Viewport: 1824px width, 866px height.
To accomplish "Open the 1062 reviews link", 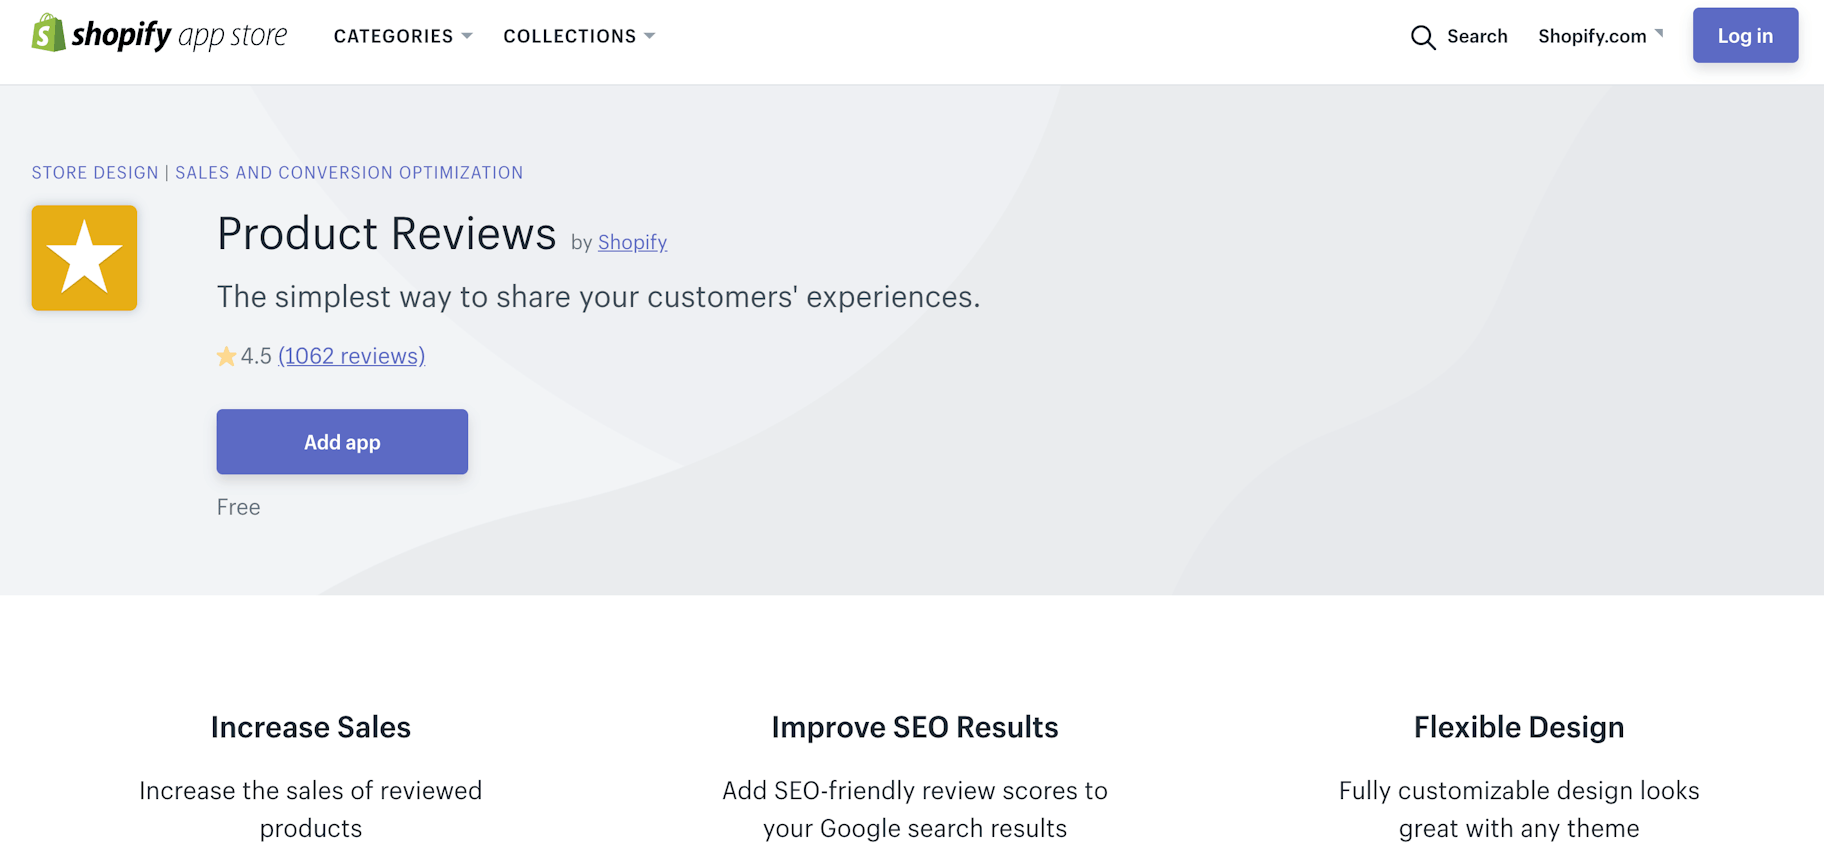I will [x=351, y=356].
